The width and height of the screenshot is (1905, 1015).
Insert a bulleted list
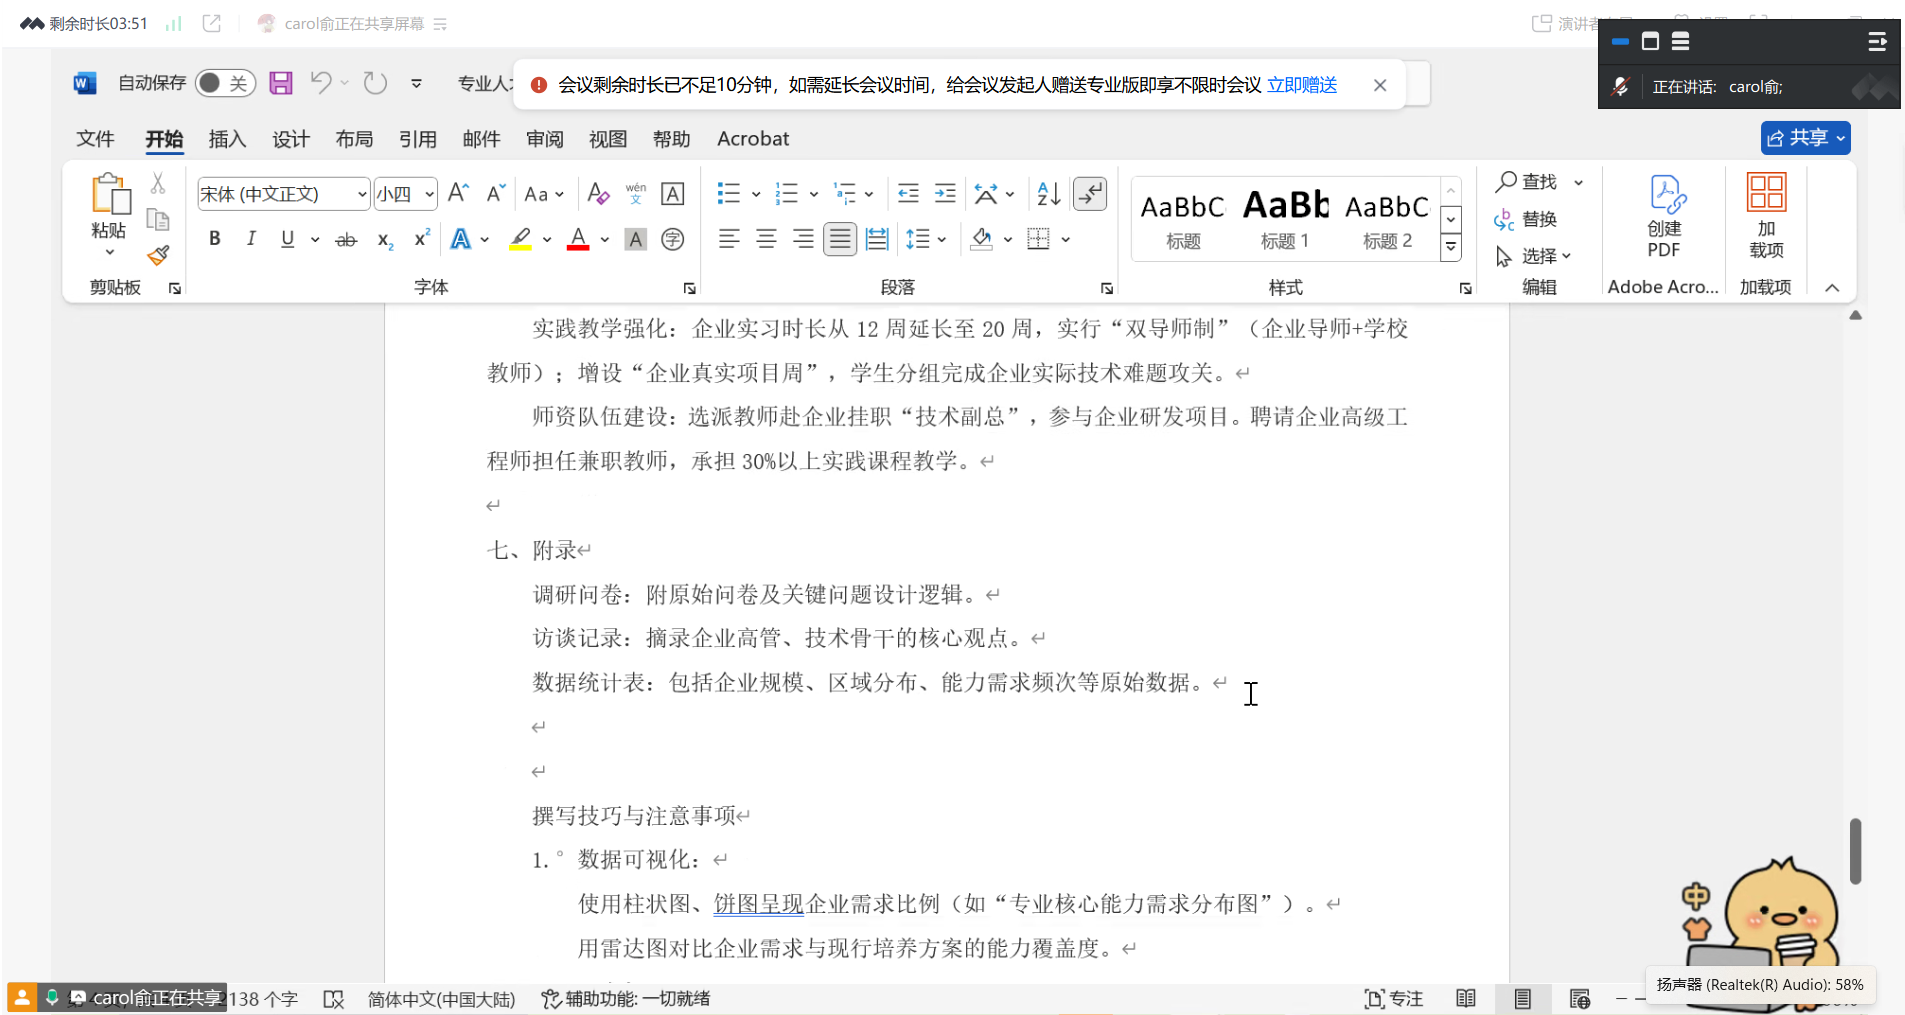(x=728, y=193)
